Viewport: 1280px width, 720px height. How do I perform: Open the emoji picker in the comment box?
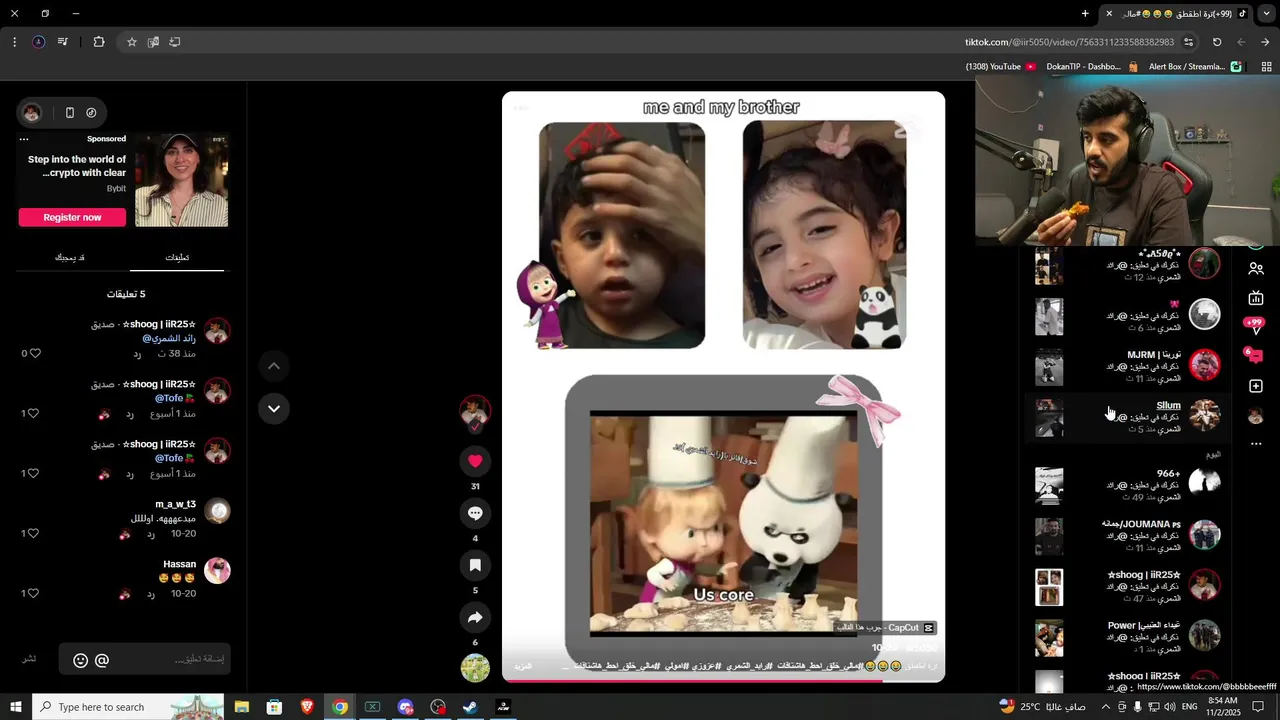[81, 660]
